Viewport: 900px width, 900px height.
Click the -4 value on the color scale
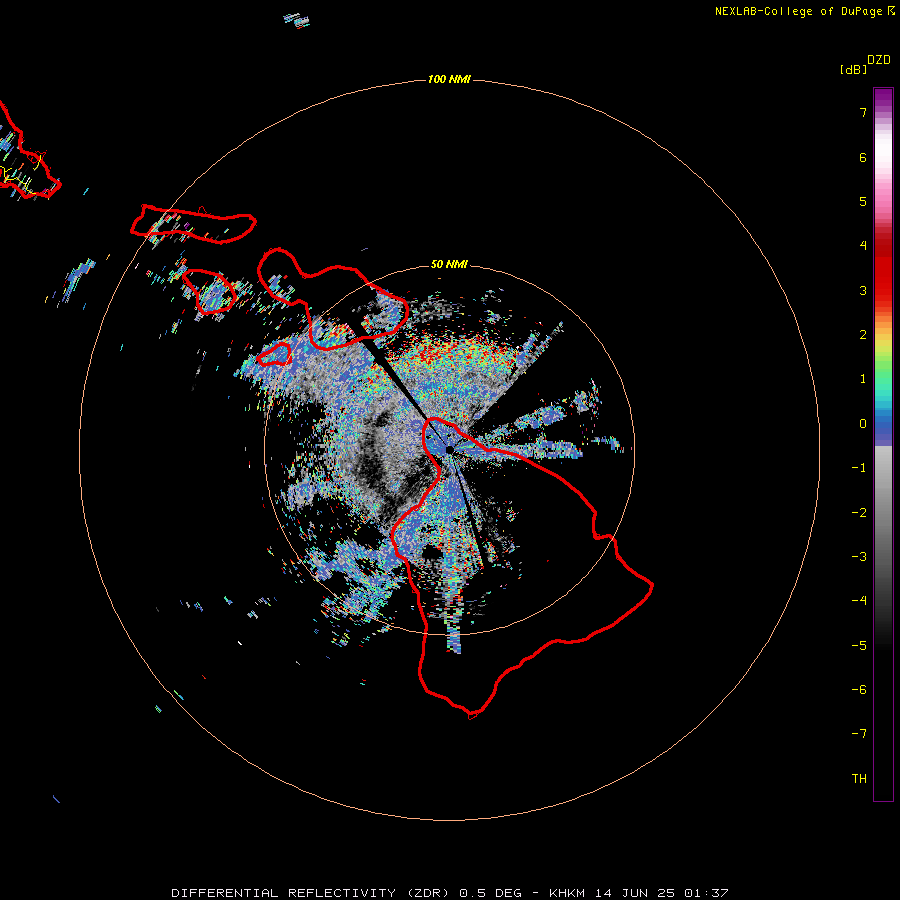pos(859,601)
